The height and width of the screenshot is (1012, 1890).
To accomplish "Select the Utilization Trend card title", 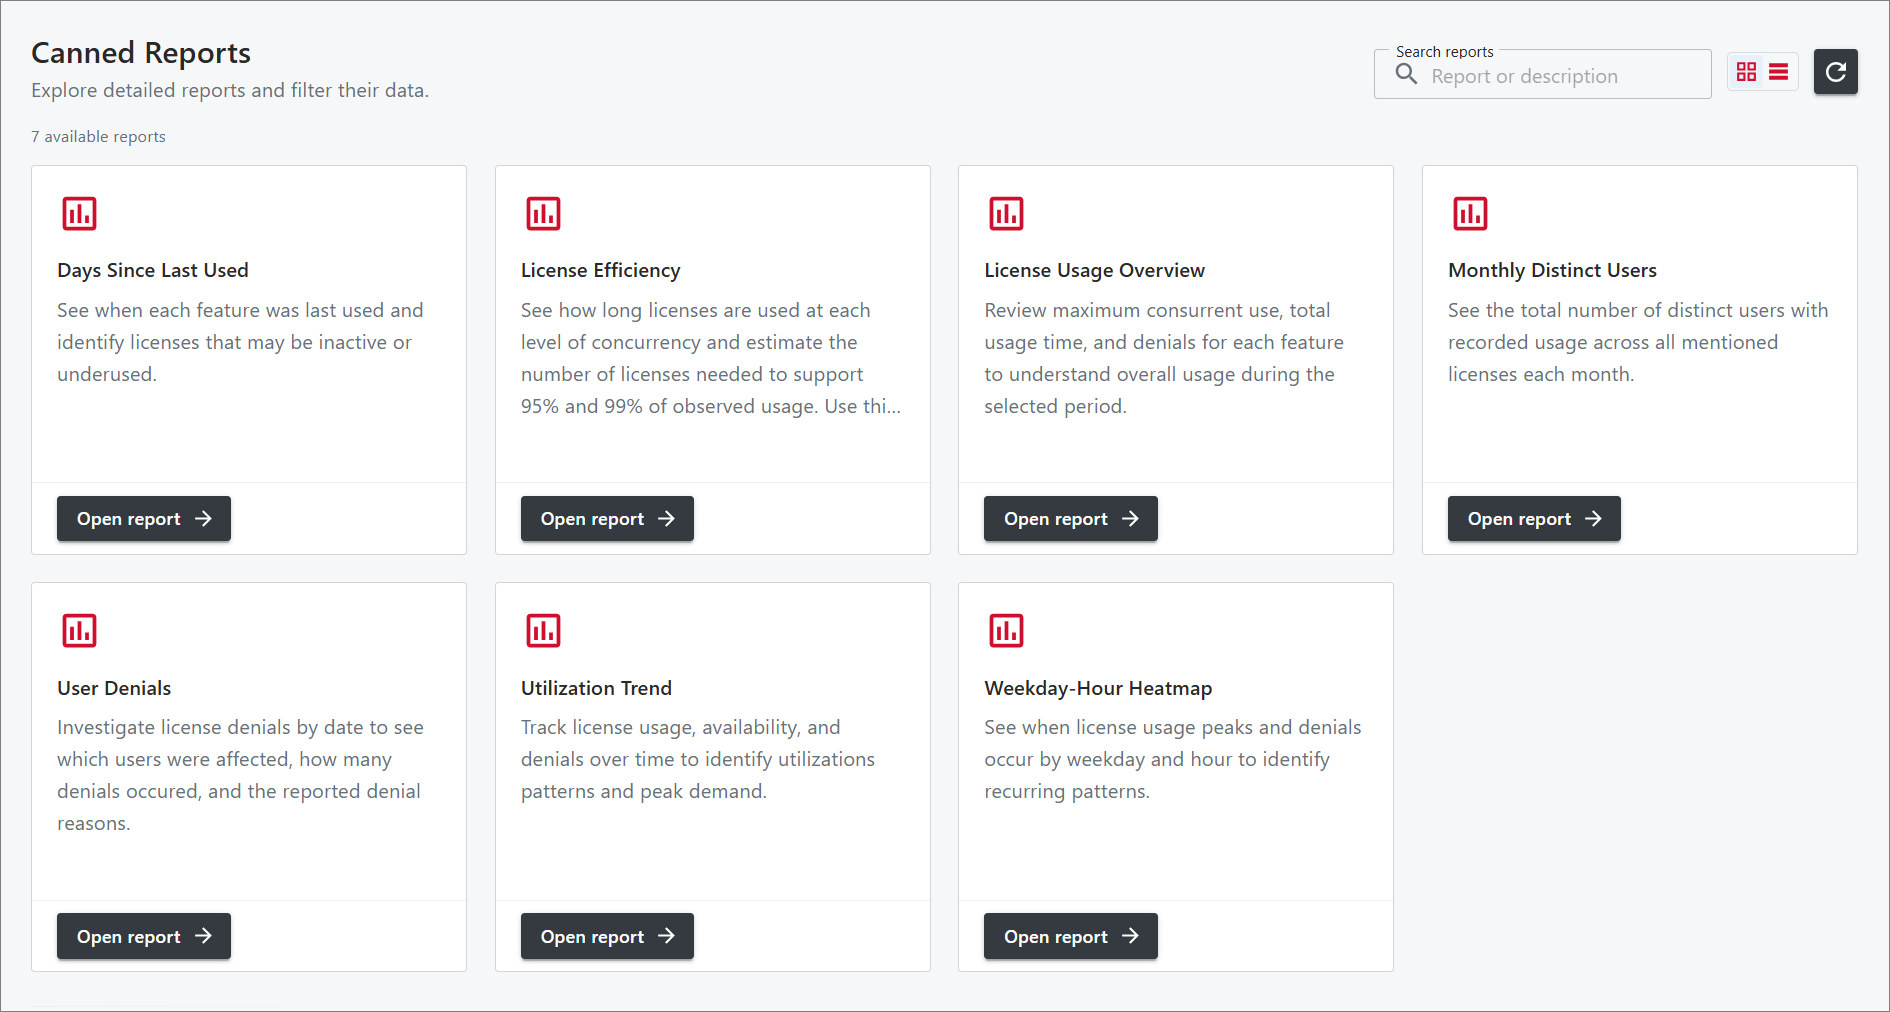I will [x=596, y=688].
